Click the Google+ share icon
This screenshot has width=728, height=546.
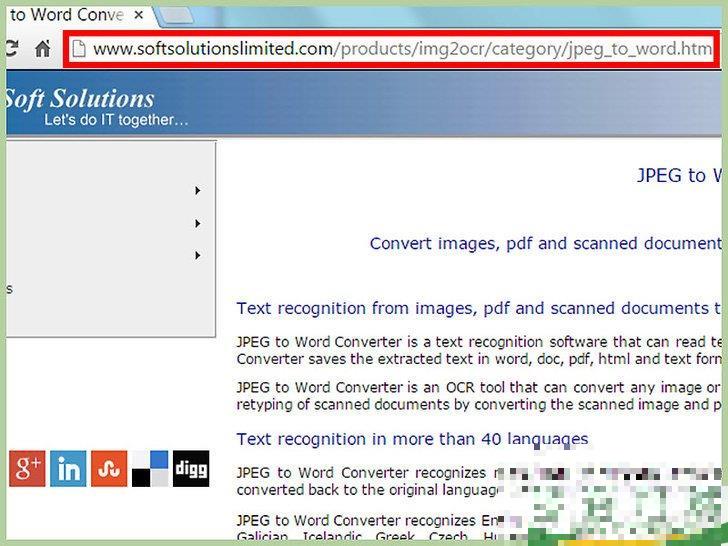click(x=27, y=468)
